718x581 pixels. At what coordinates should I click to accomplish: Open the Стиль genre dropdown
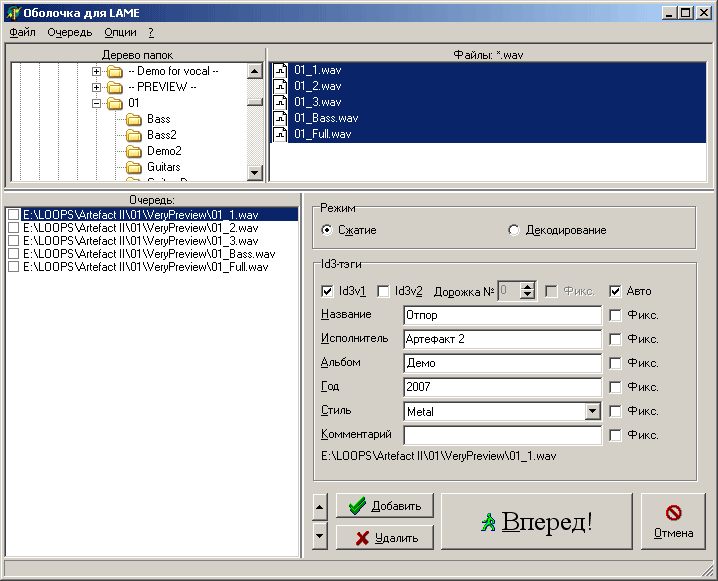click(593, 411)
